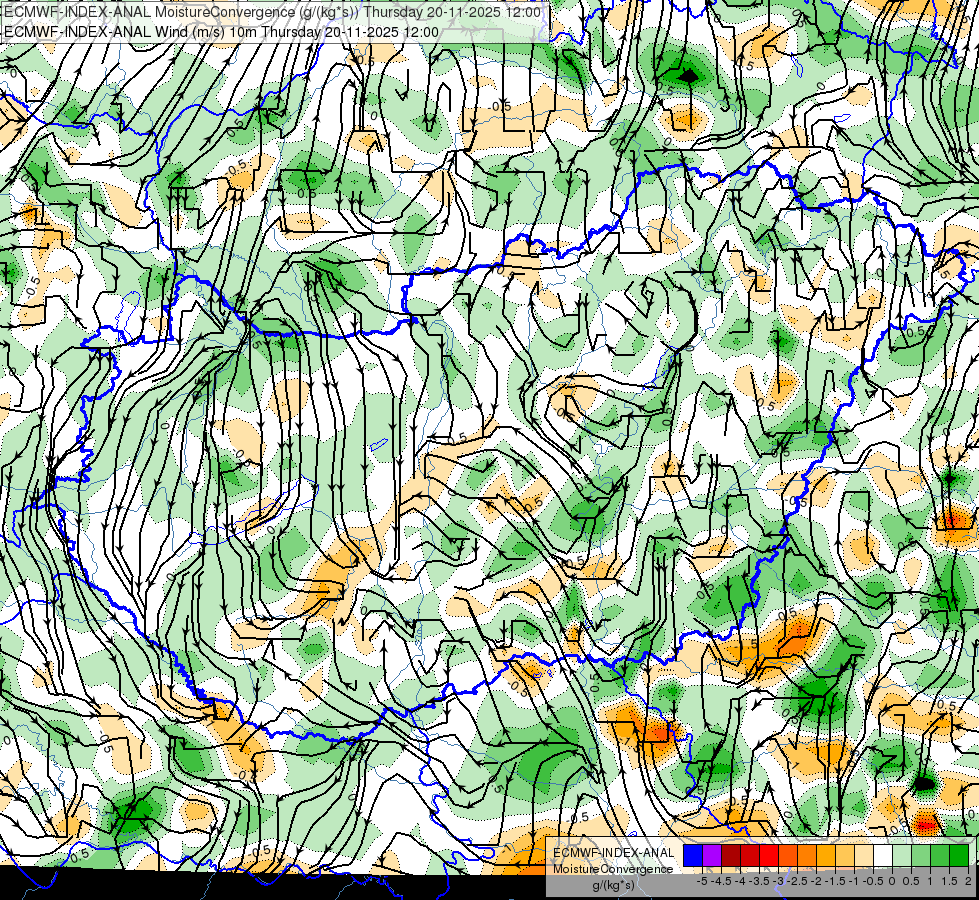
Task: Click the -2 tick label on the legend
Action: [817, 881]
